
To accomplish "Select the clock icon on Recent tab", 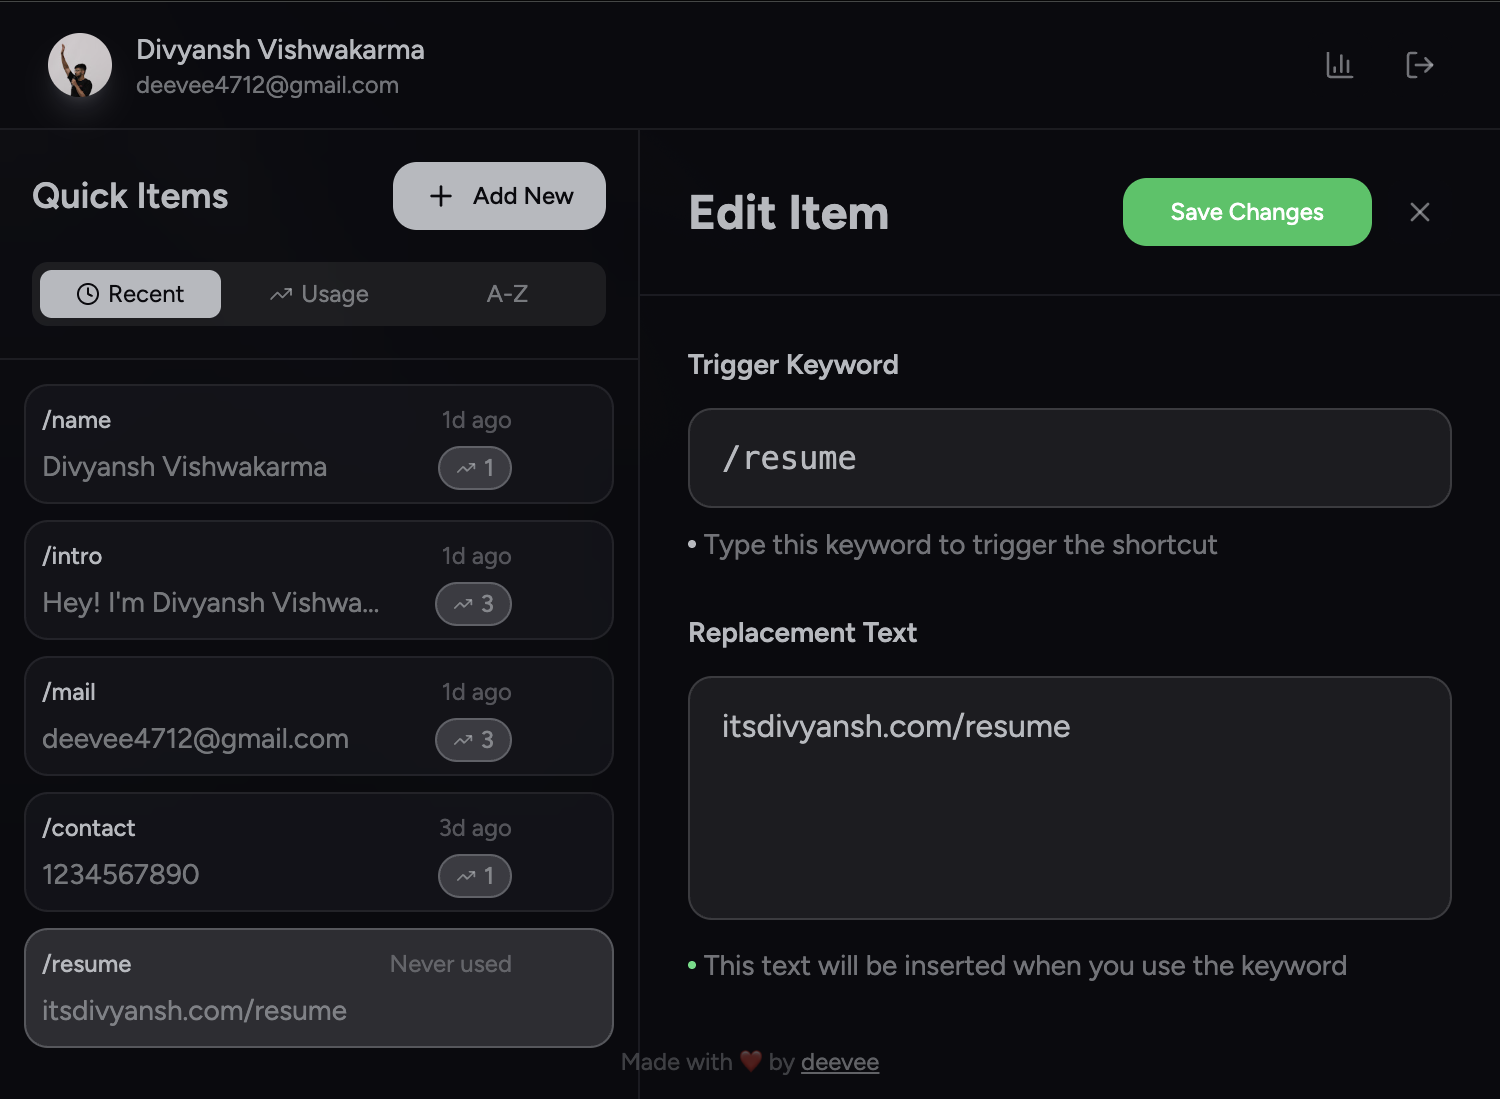I will pyautogui.click(x=87, y=294).
